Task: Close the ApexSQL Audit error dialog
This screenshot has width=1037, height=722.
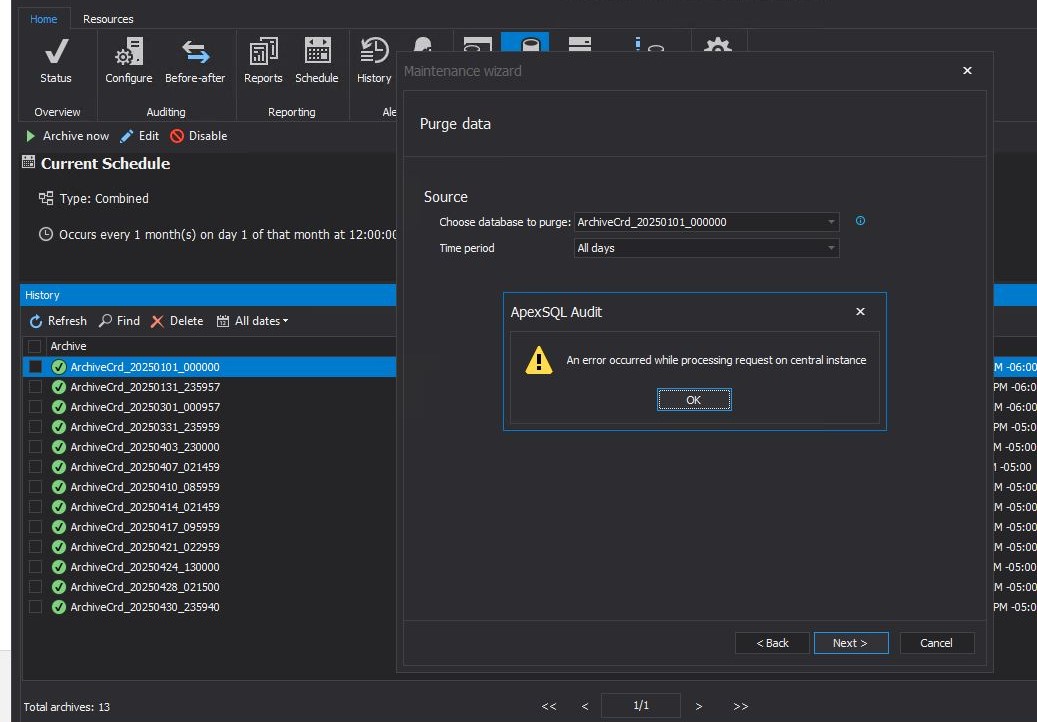Action: pyautogui.click(x=860, y=311)
